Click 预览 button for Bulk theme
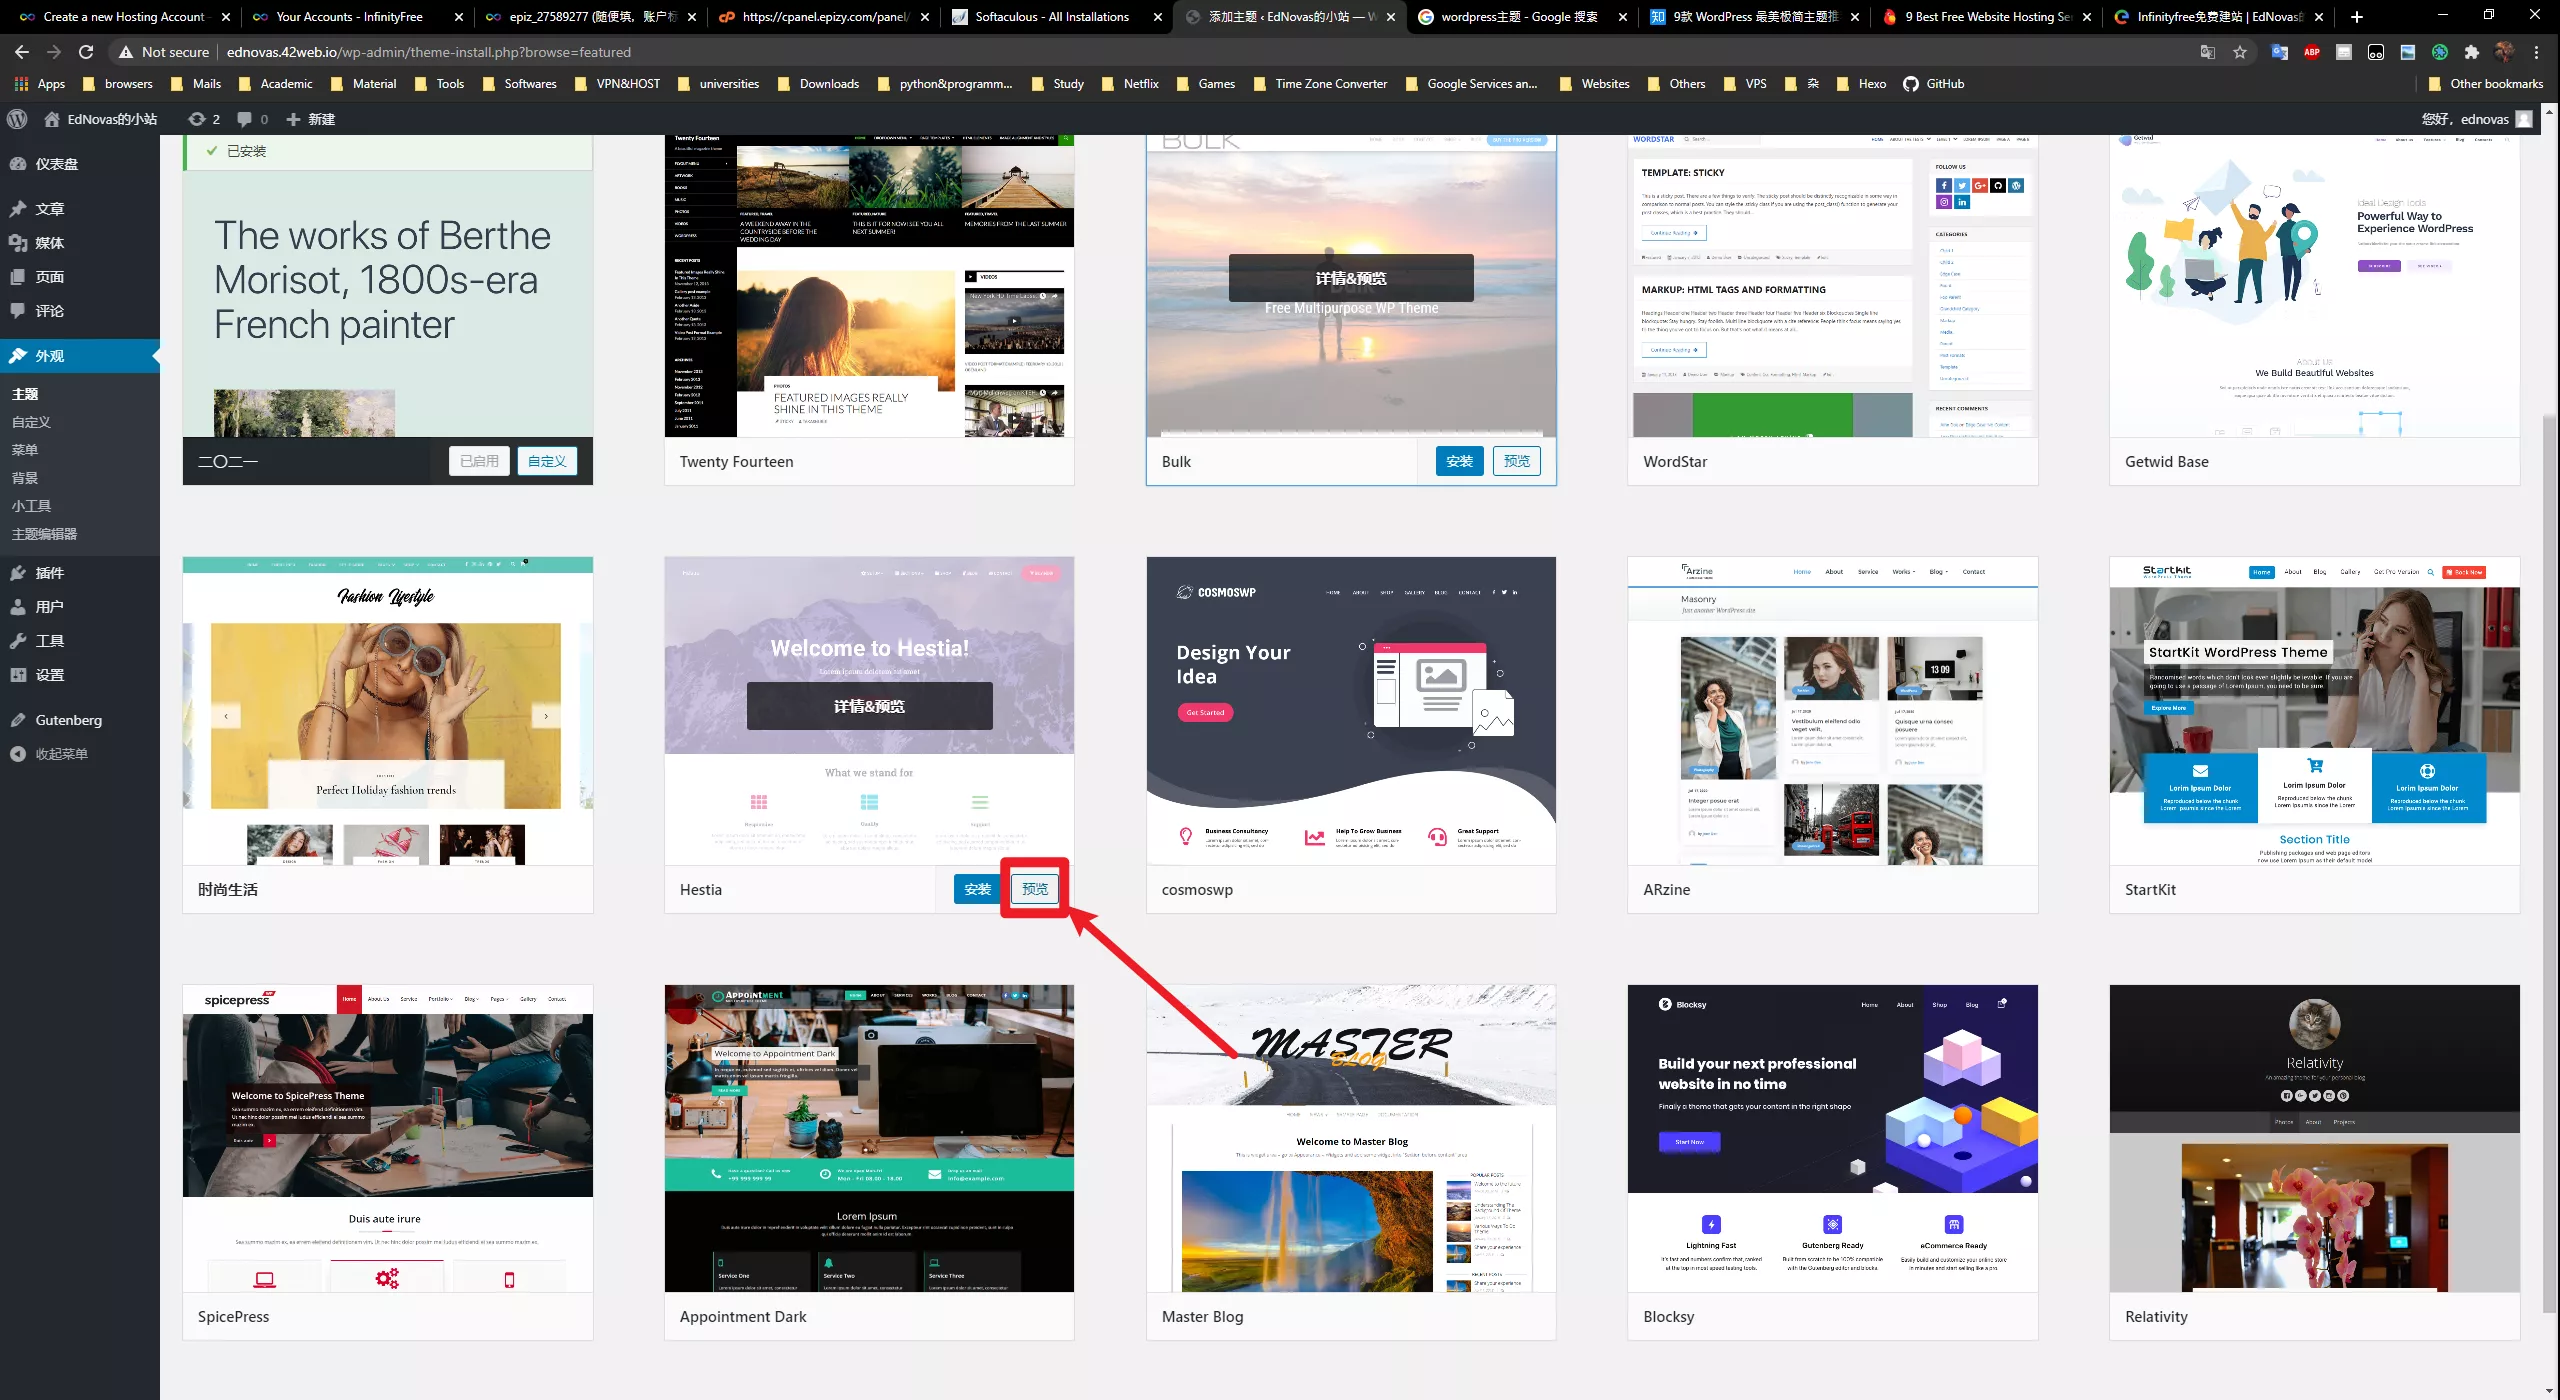The width and height of the screenshot is (2560, 1400). [x=1516, y=461]
